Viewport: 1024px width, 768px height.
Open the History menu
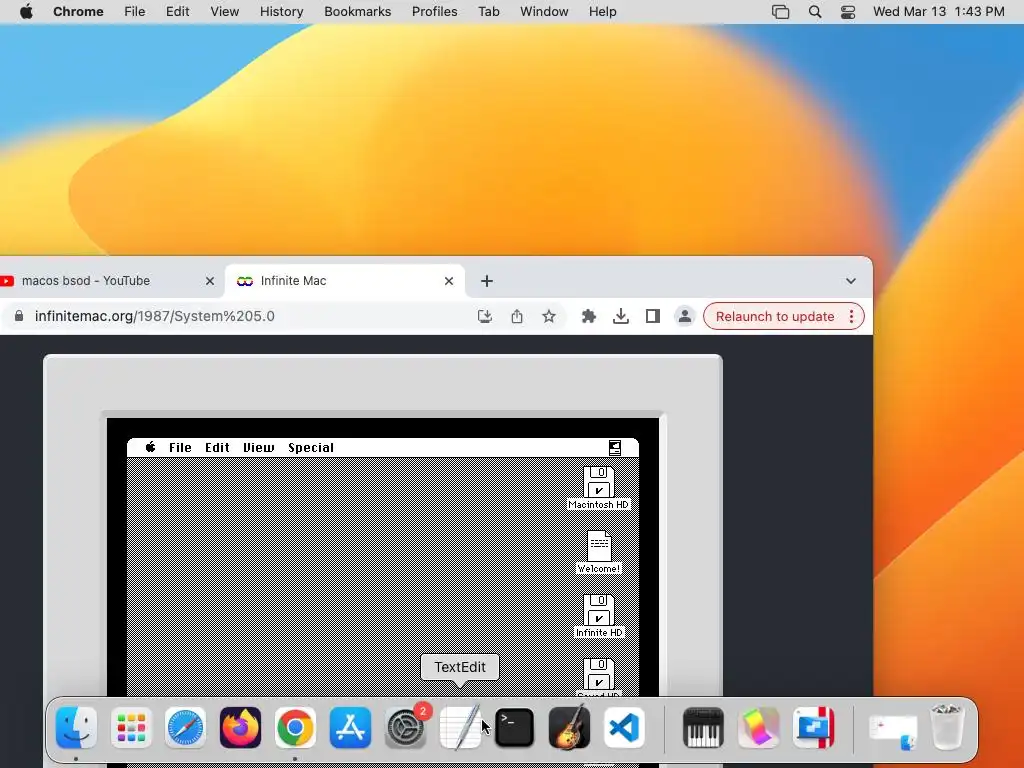click(281, 12)
